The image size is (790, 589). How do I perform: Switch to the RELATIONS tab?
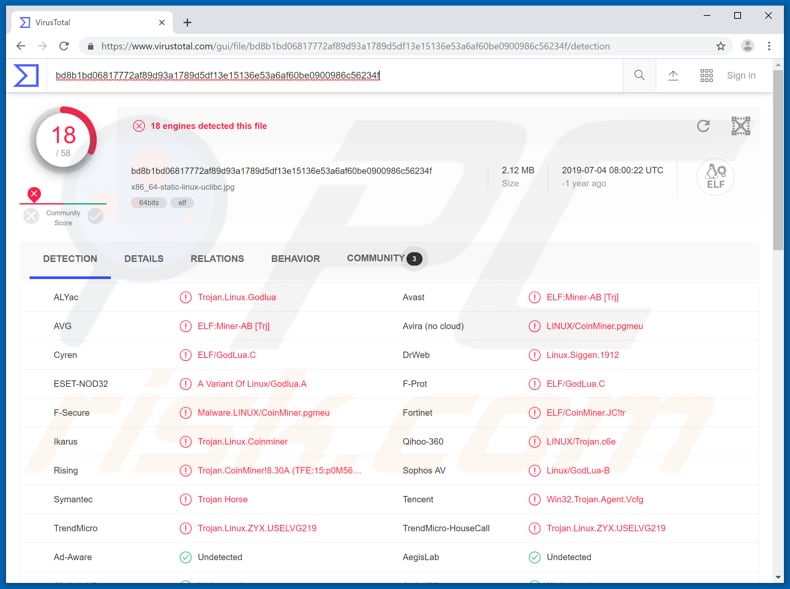pyautogui.click(x=217, y=258)
